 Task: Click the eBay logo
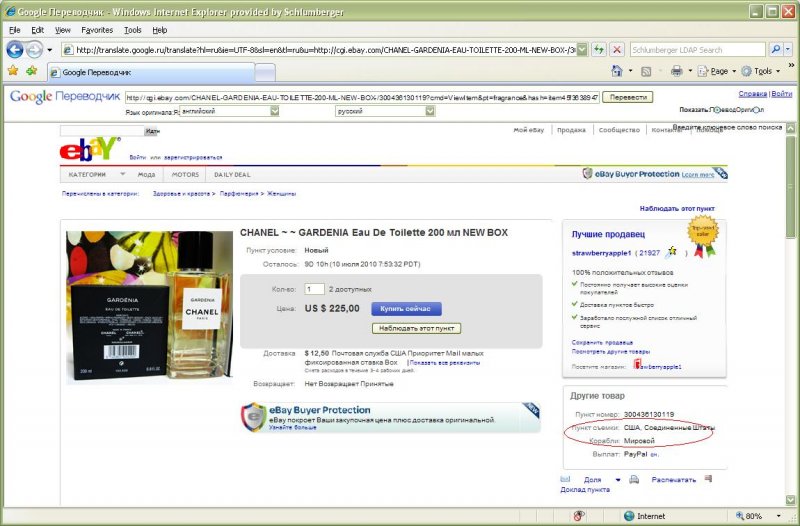[x=90, y=148]
